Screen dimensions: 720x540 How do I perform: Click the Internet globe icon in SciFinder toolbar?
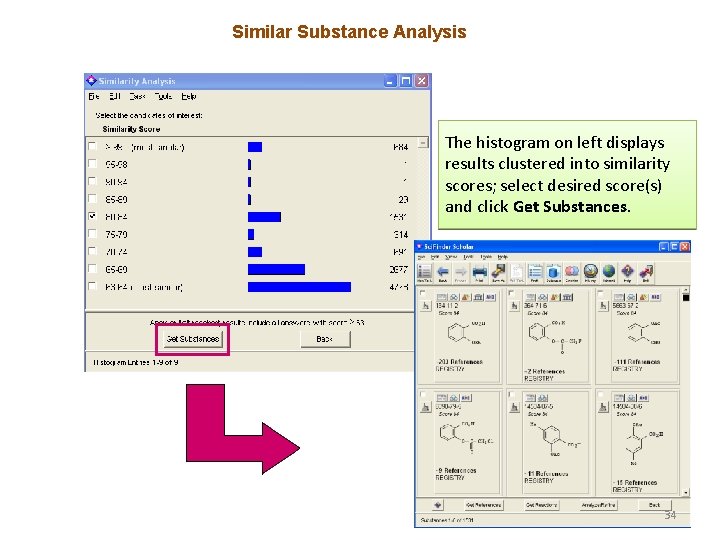[x=609, y=272]
